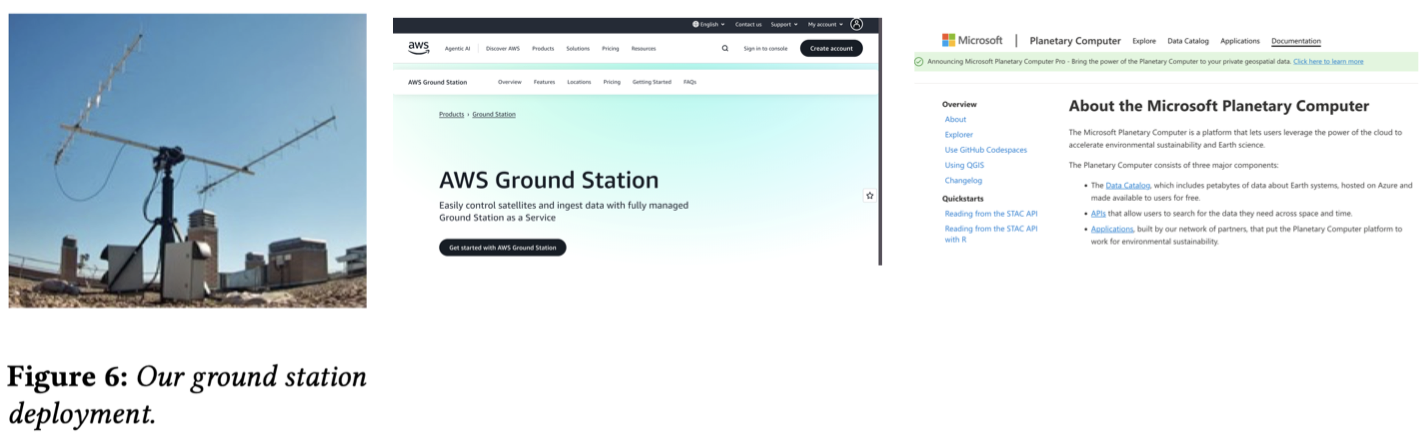Click the user profile avatar icon
Screen dimensions: 1428x438
[x=856, y=24]
